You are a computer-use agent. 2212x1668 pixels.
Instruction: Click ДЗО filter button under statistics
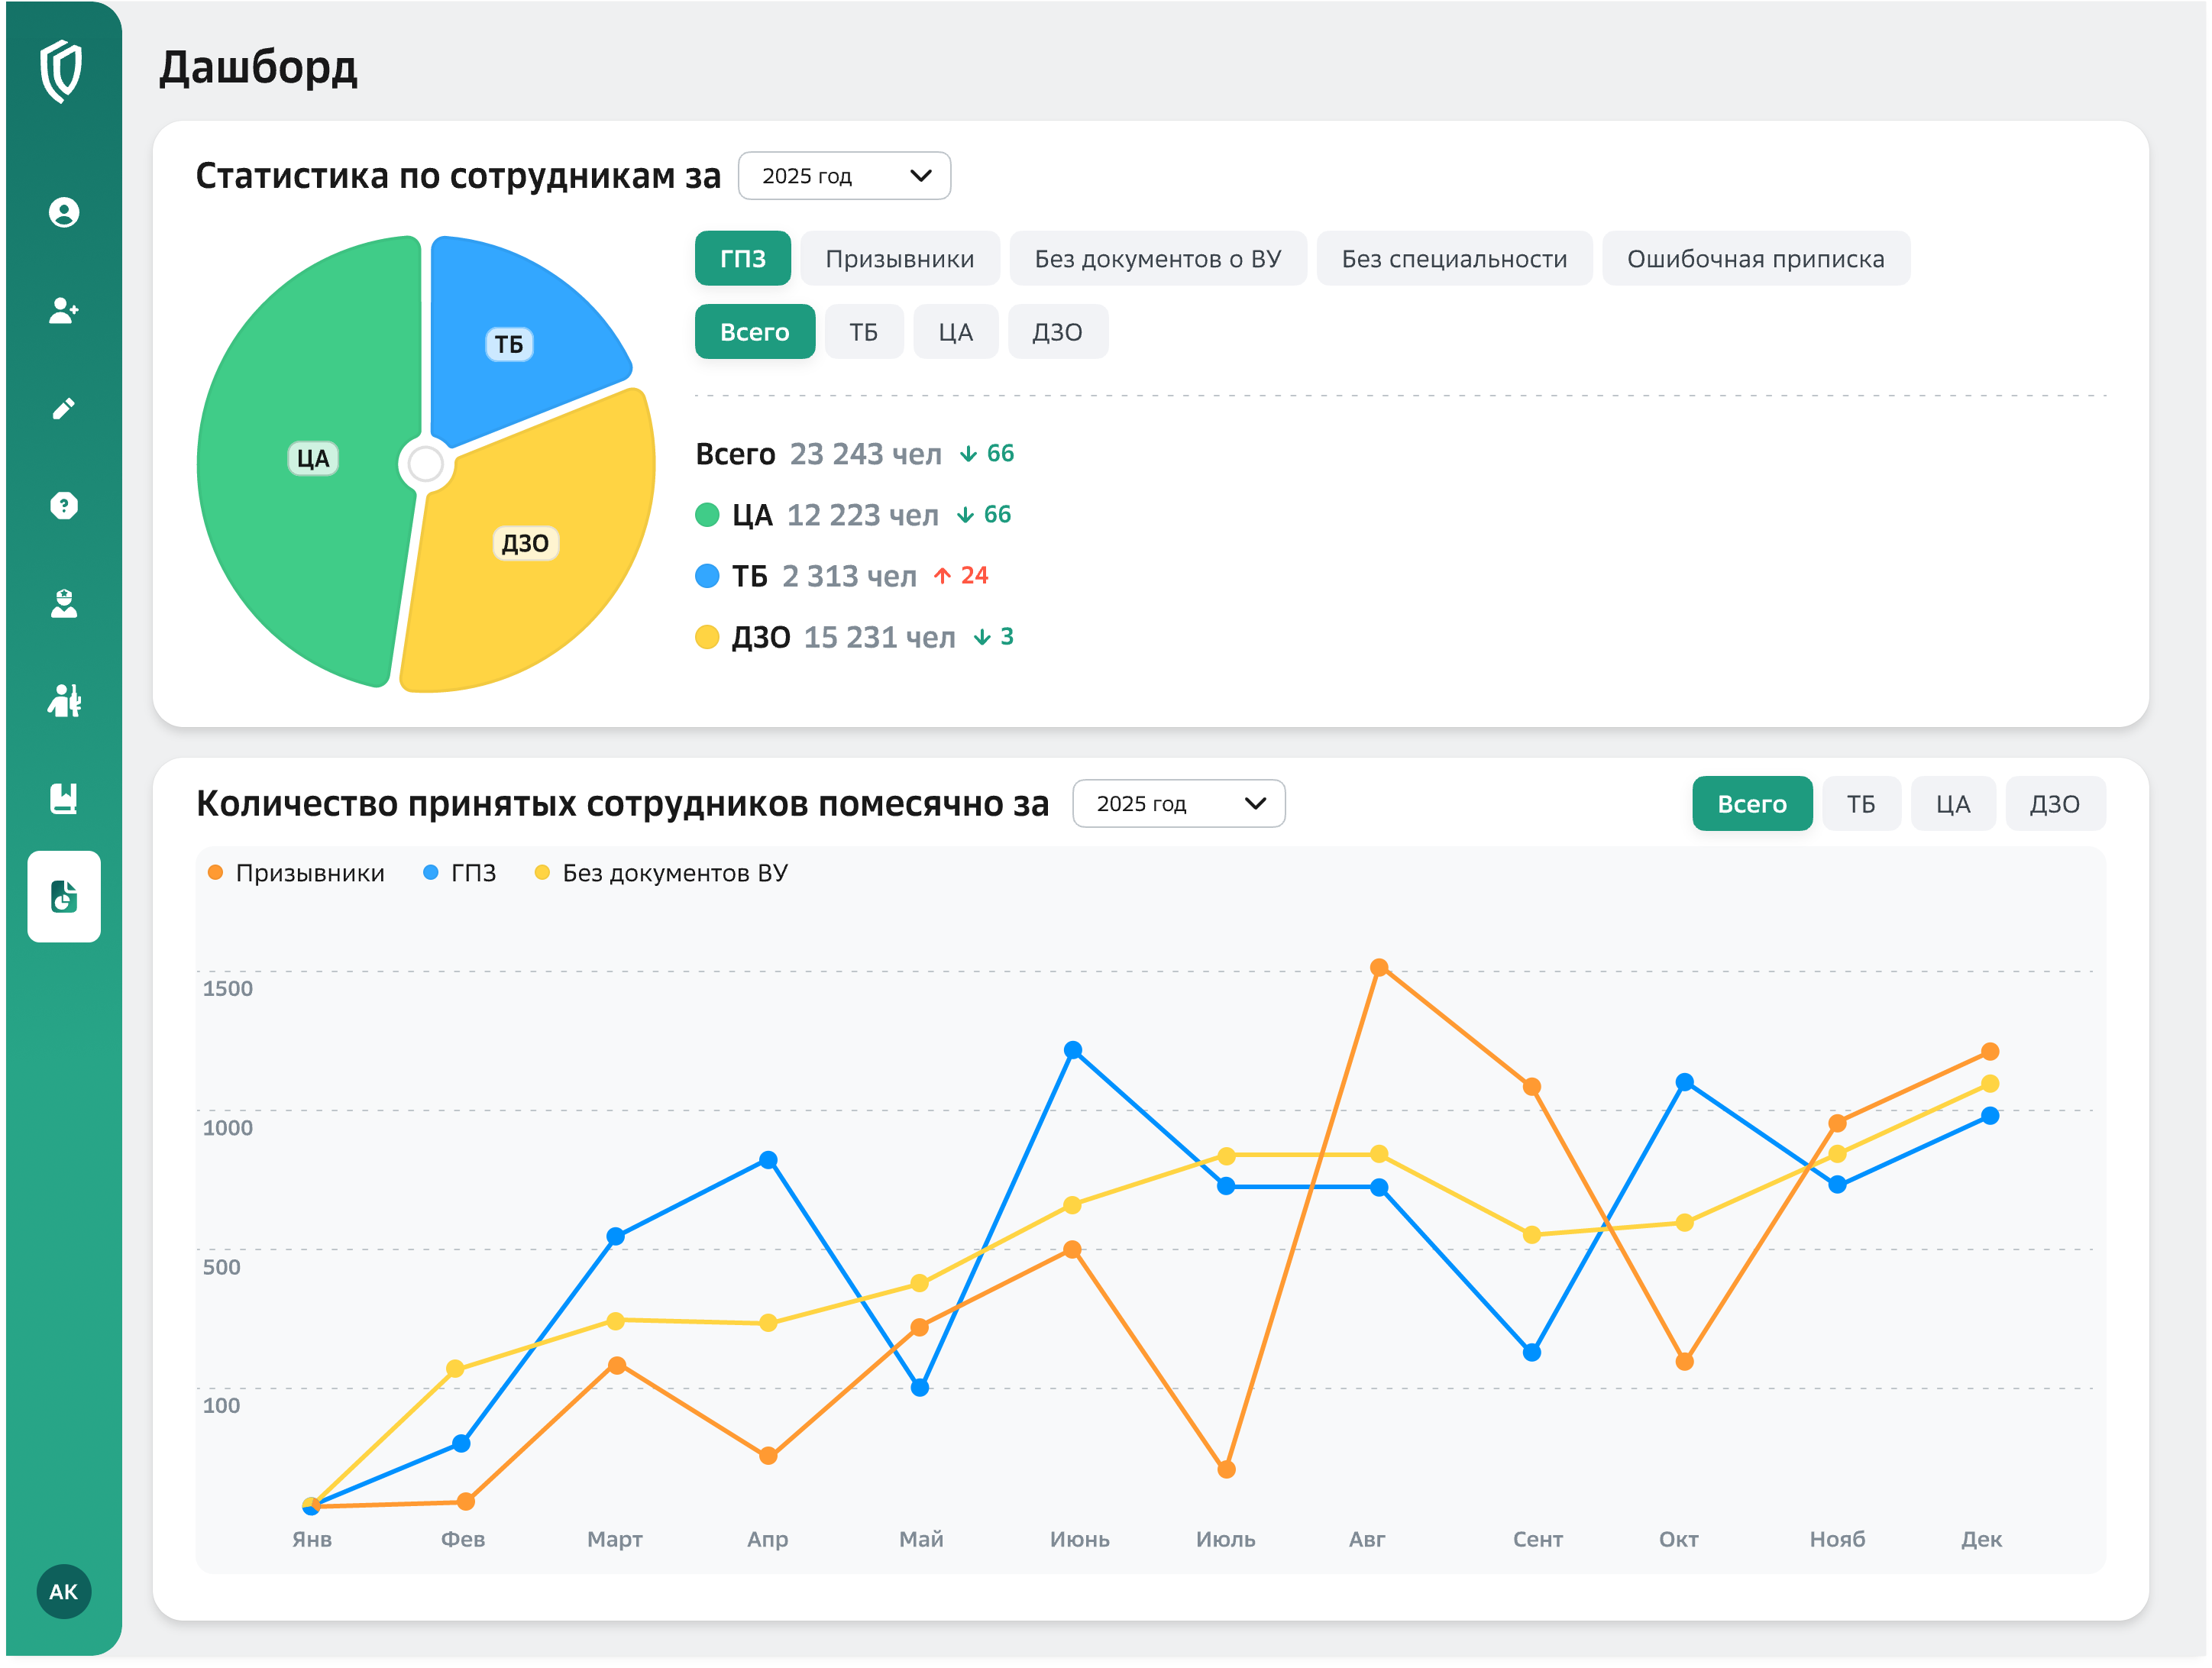pos(1057,332)
